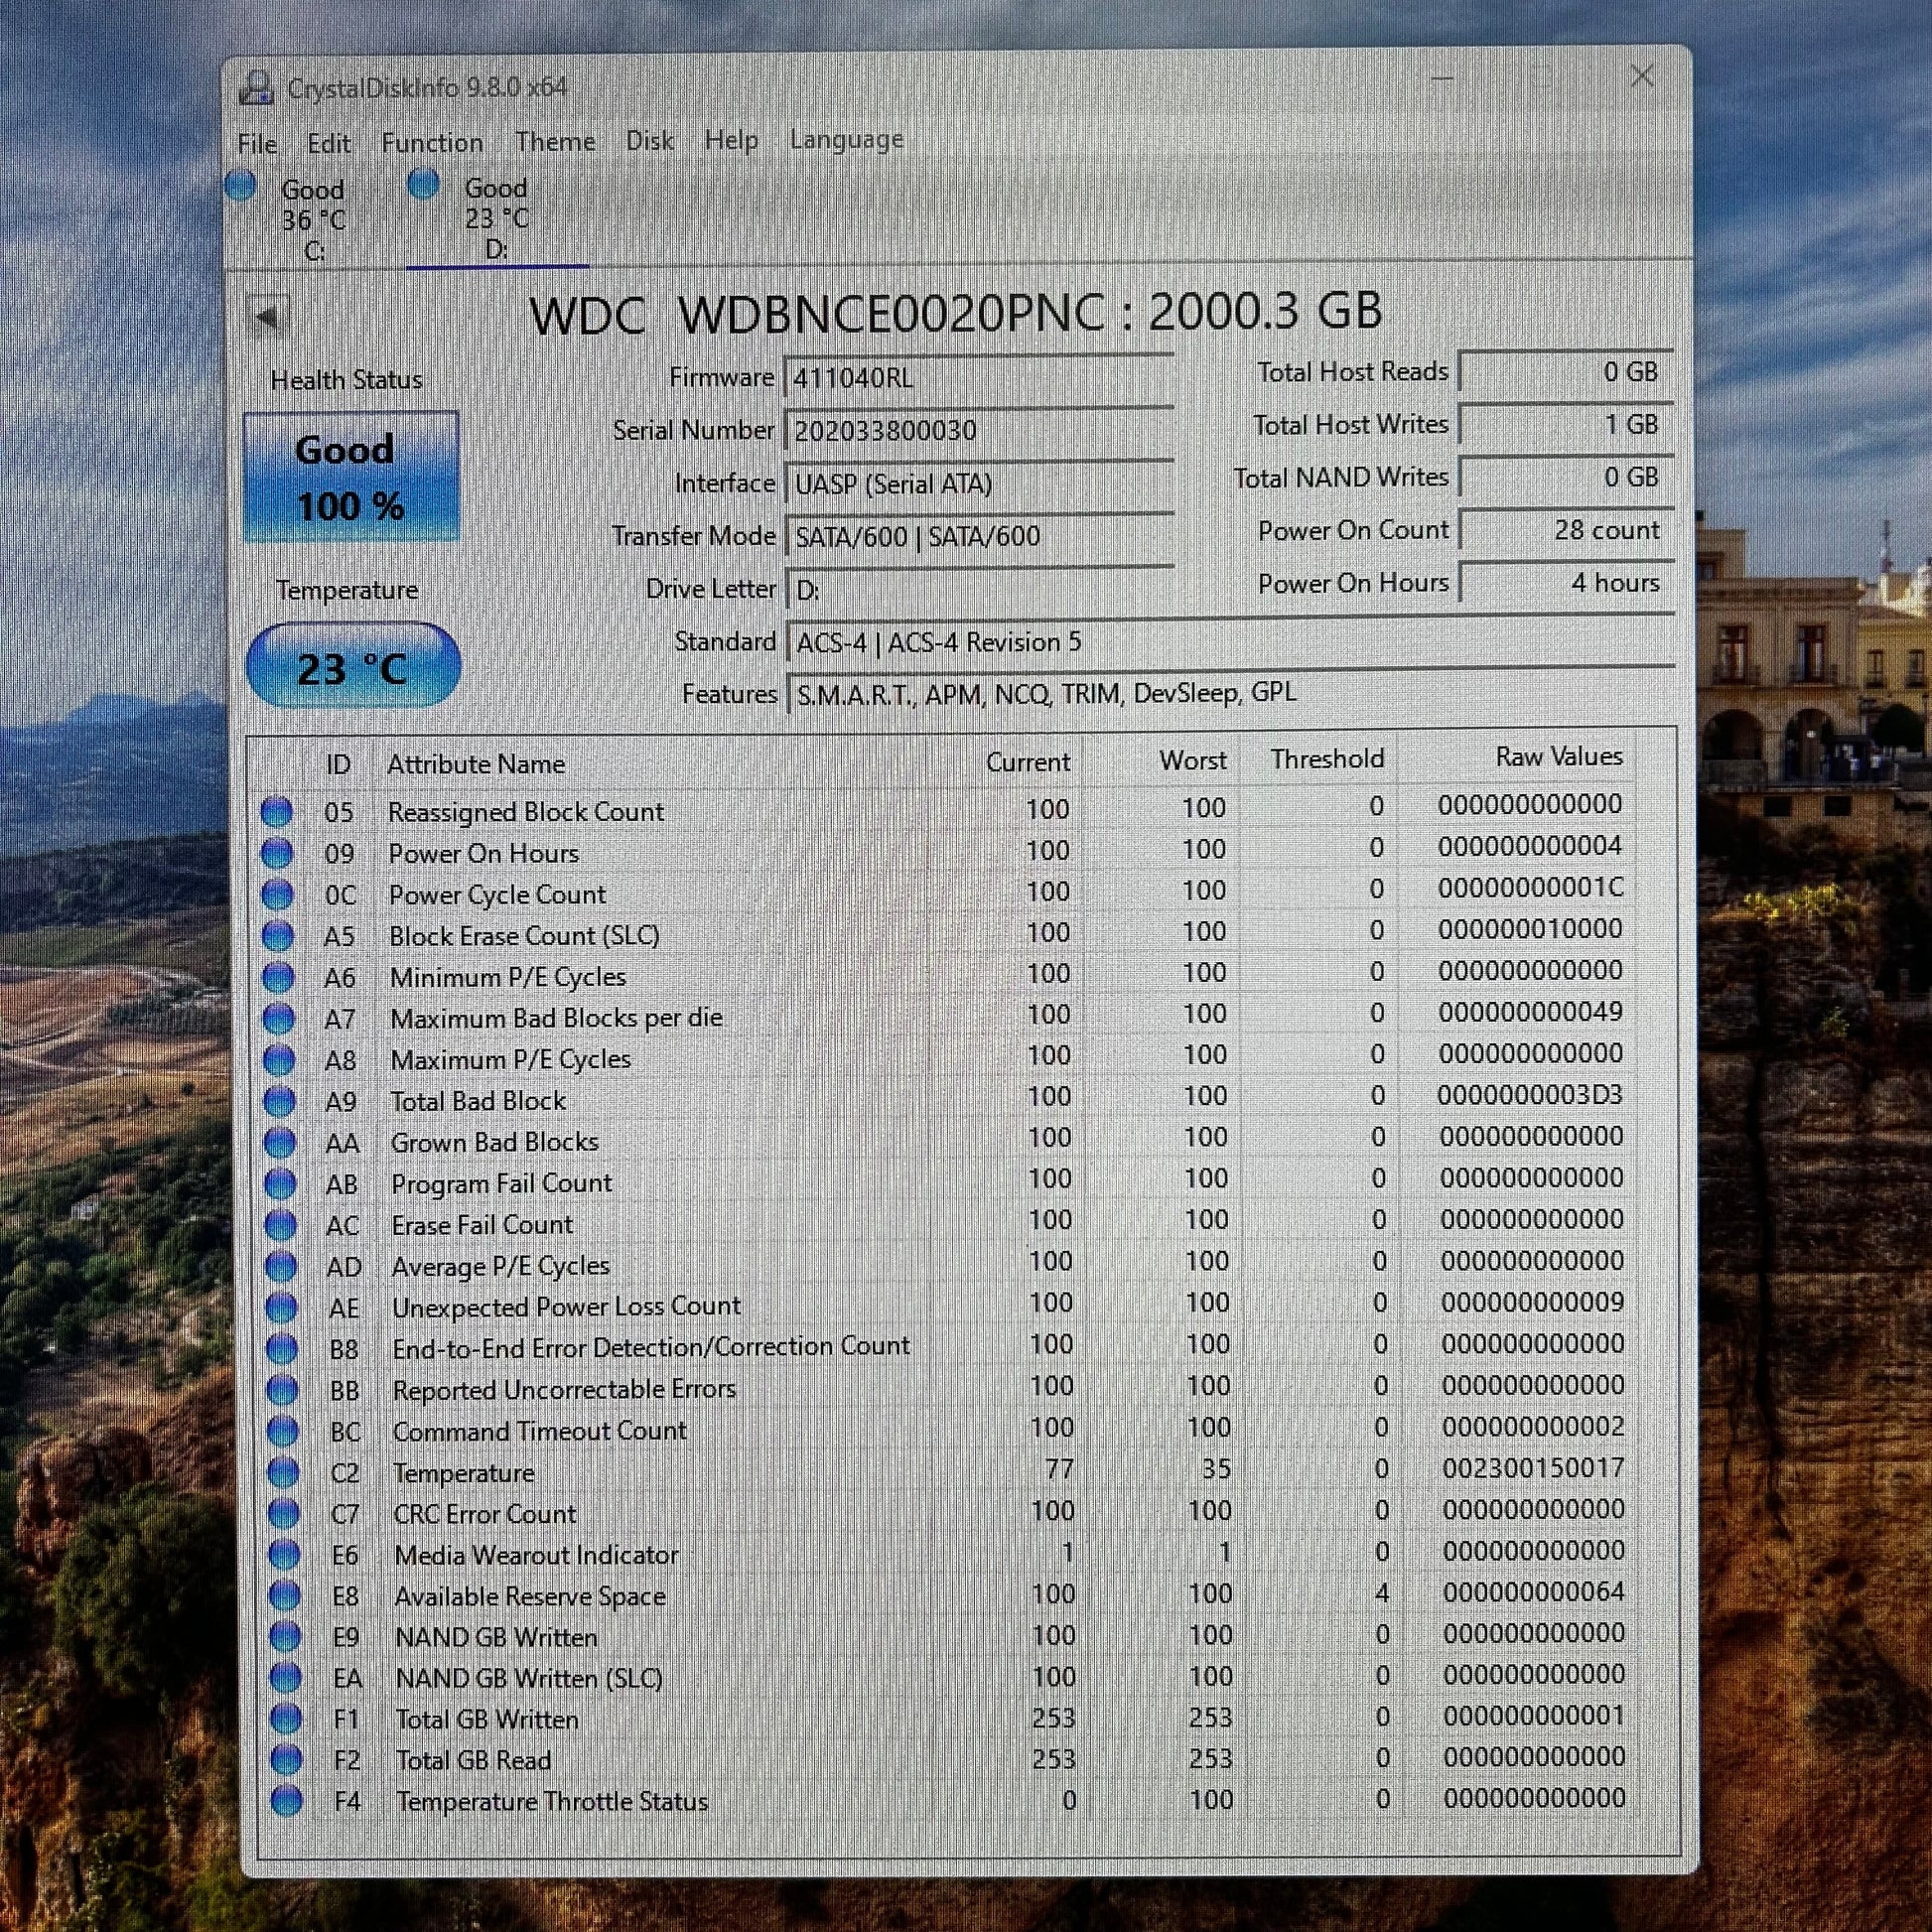Image resolution: width=1932 pixels, height=1932 pixels.
Task: Click the Current column header
Action: pos(1028,762)
